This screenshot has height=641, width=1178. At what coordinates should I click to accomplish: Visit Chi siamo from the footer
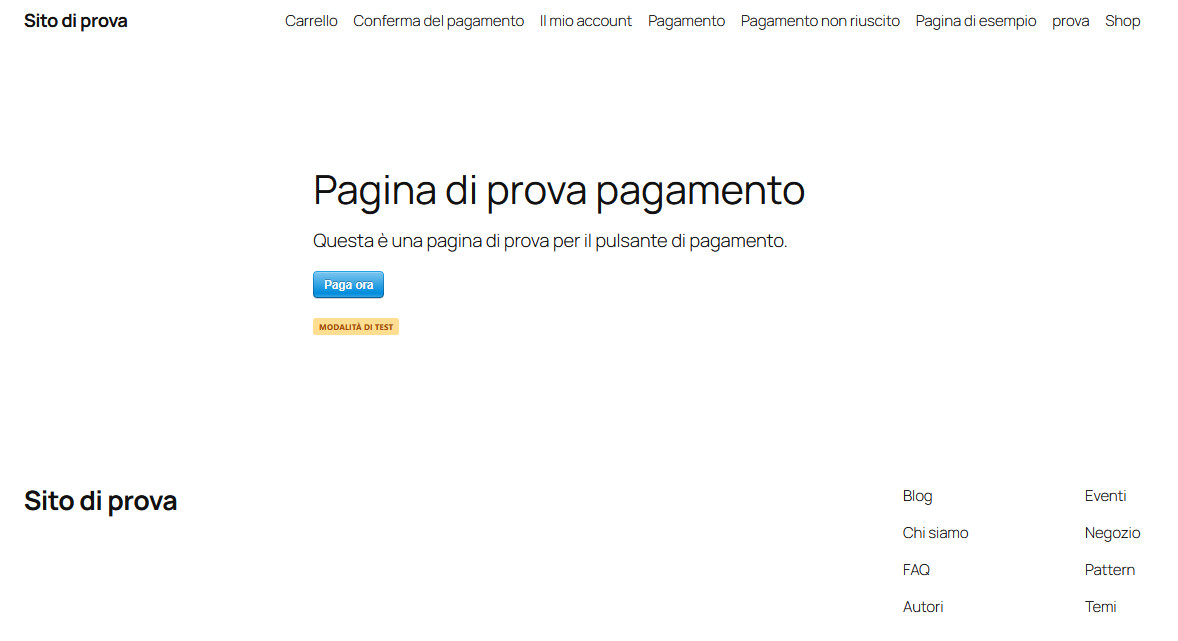coord(935,532)
